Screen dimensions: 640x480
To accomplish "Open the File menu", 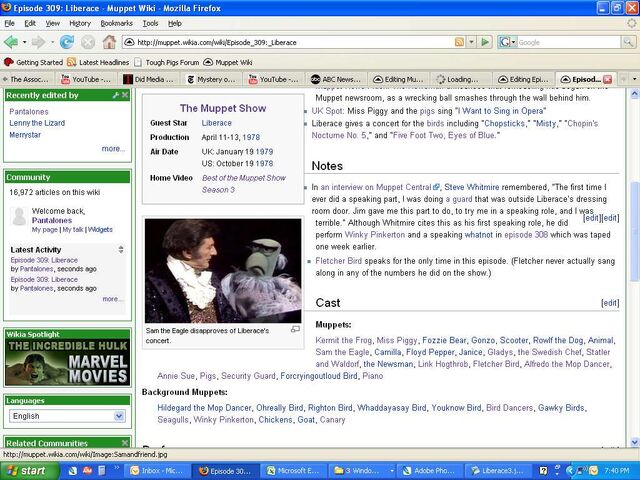I will (10, 24).
